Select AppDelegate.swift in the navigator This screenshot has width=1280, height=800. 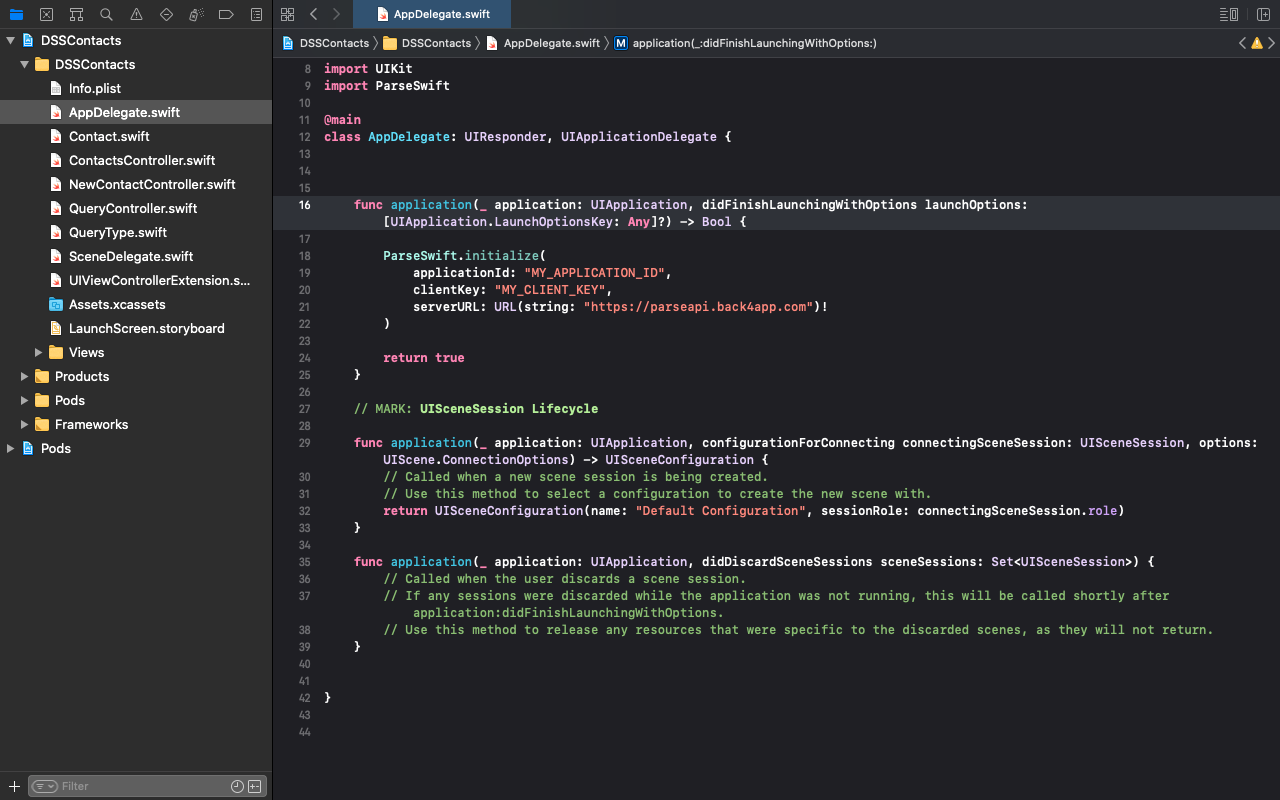(136, 112)
